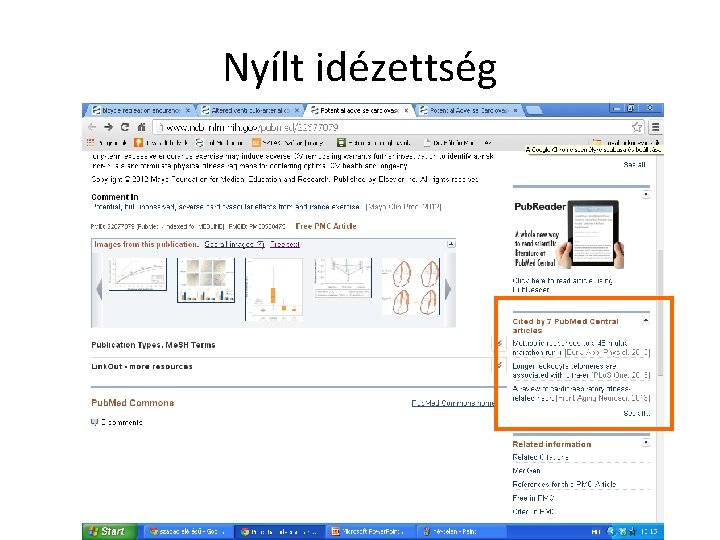The width and height of the screenshot is (720, 540).
Task: Show previous images with the left arrow
Action: (99, 289)
